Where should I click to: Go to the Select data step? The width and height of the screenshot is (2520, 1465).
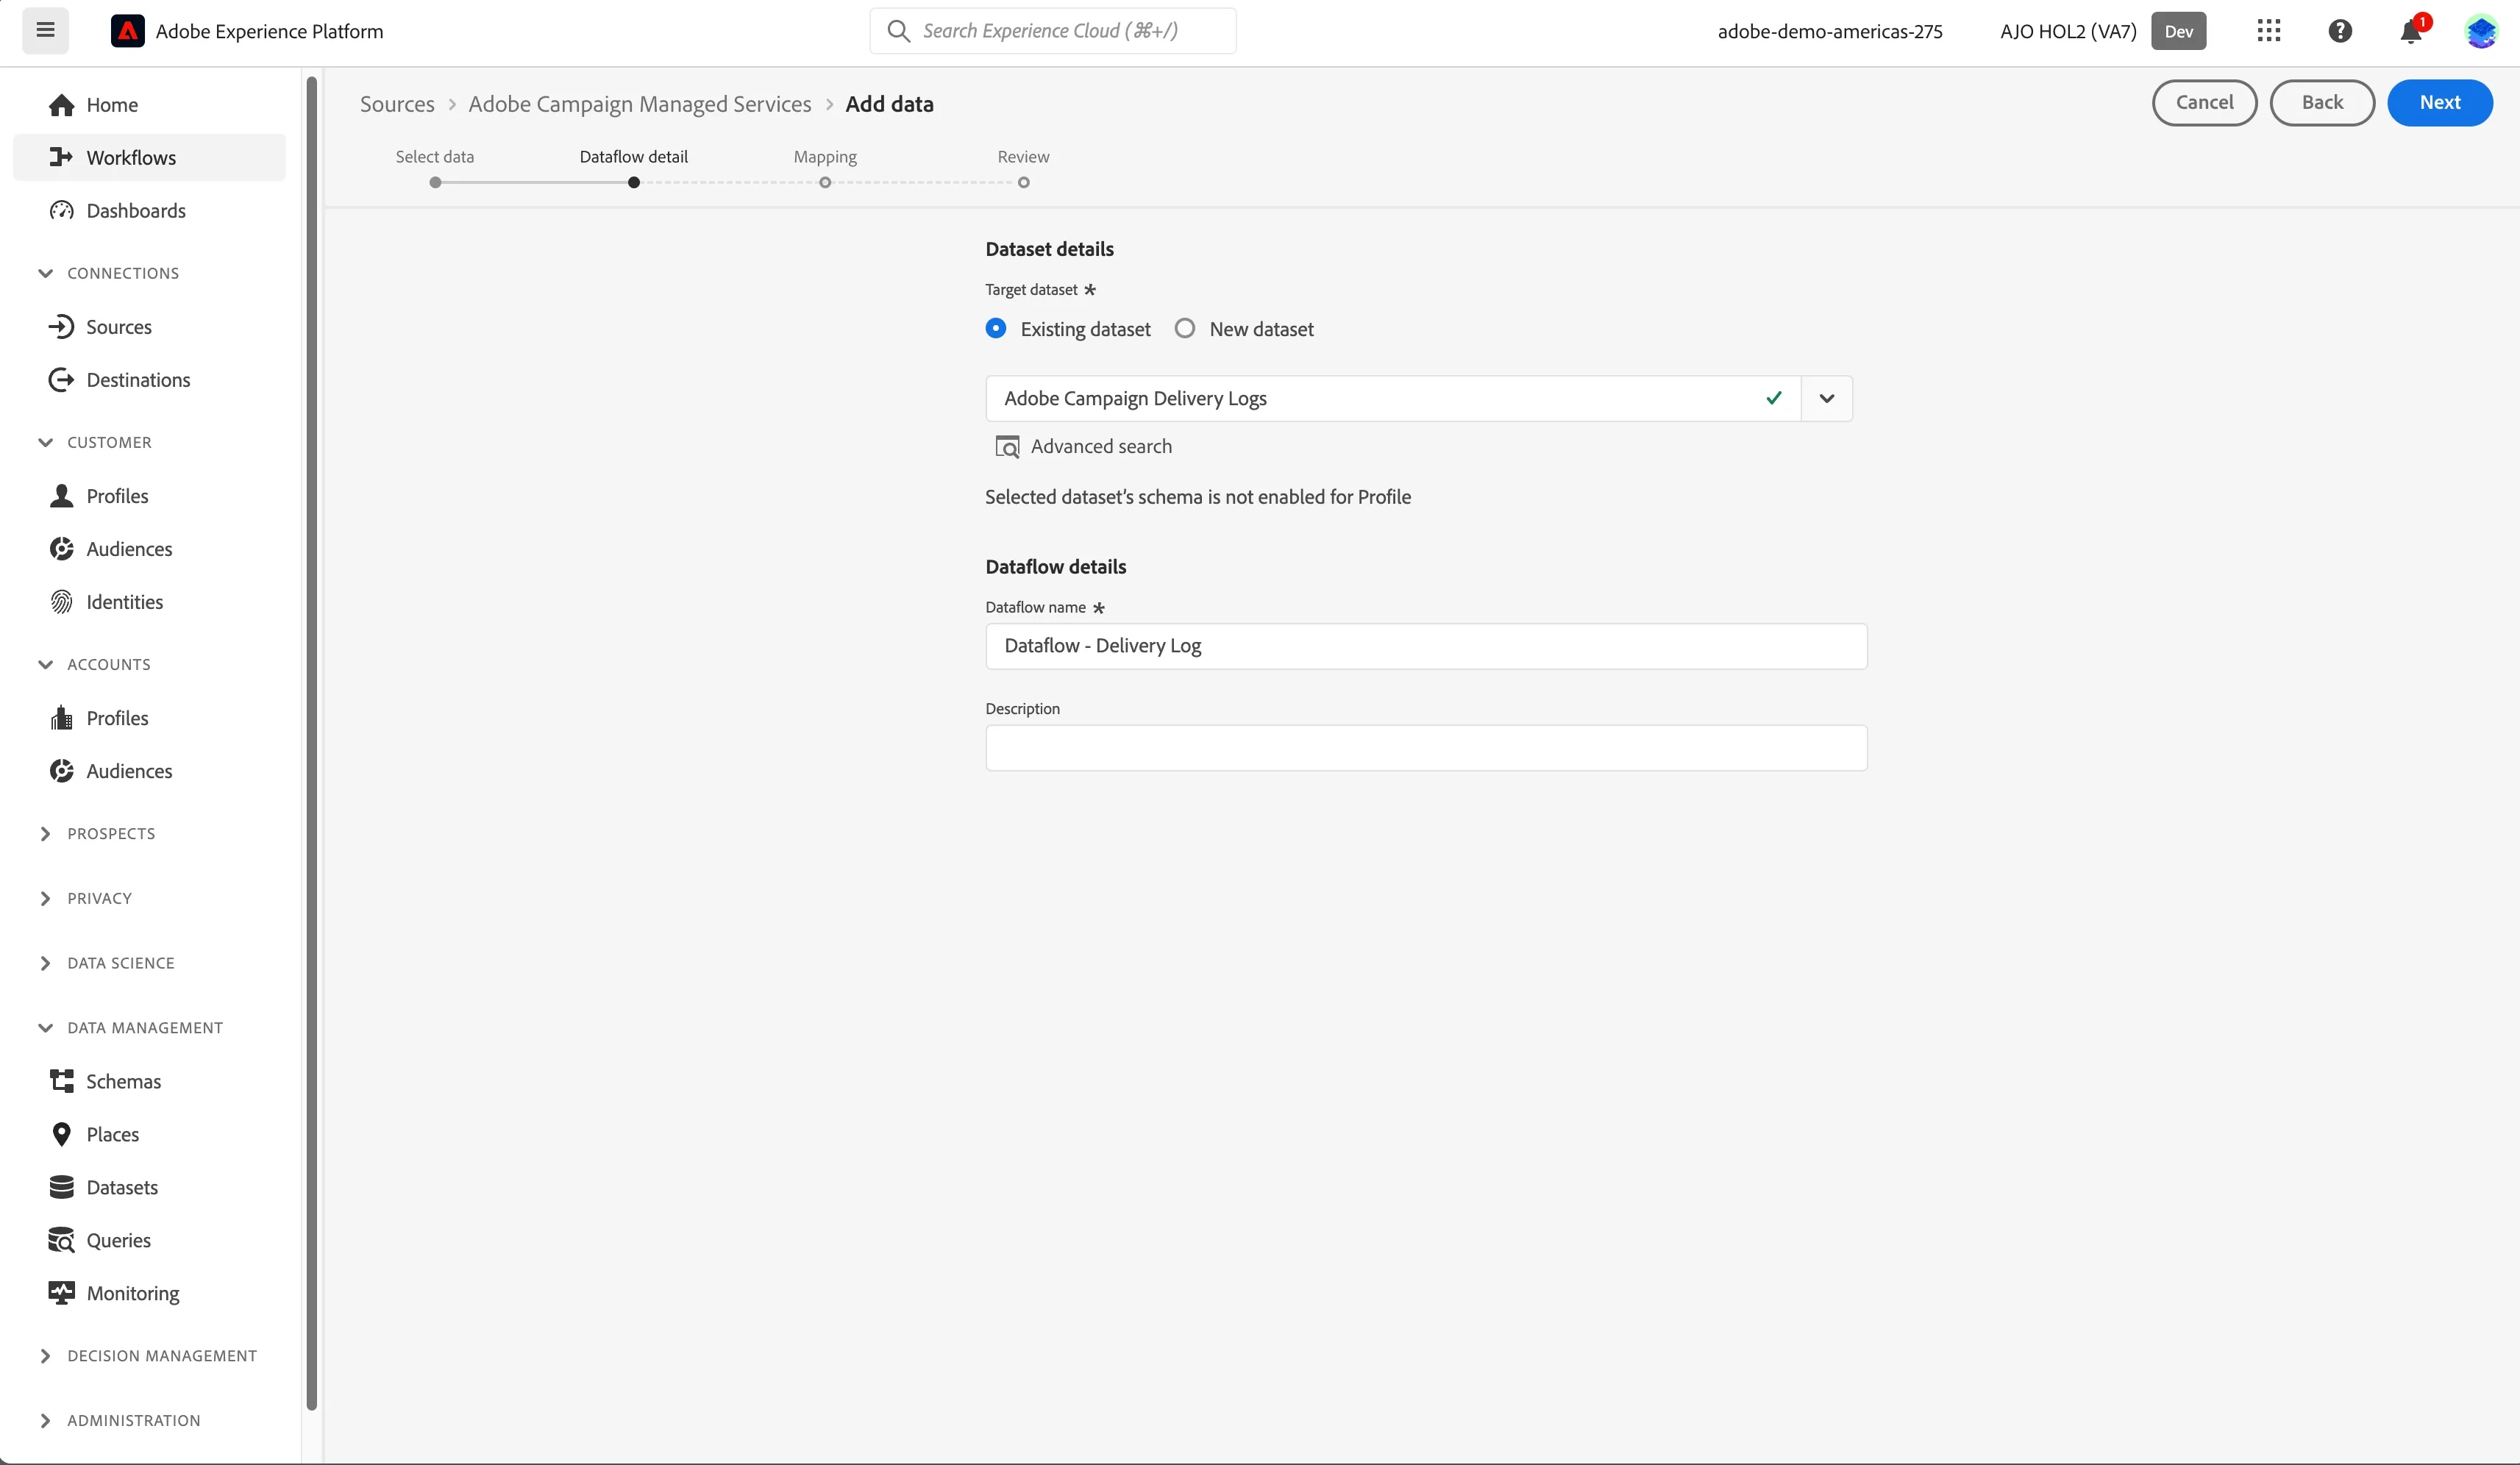coord(435,168)
